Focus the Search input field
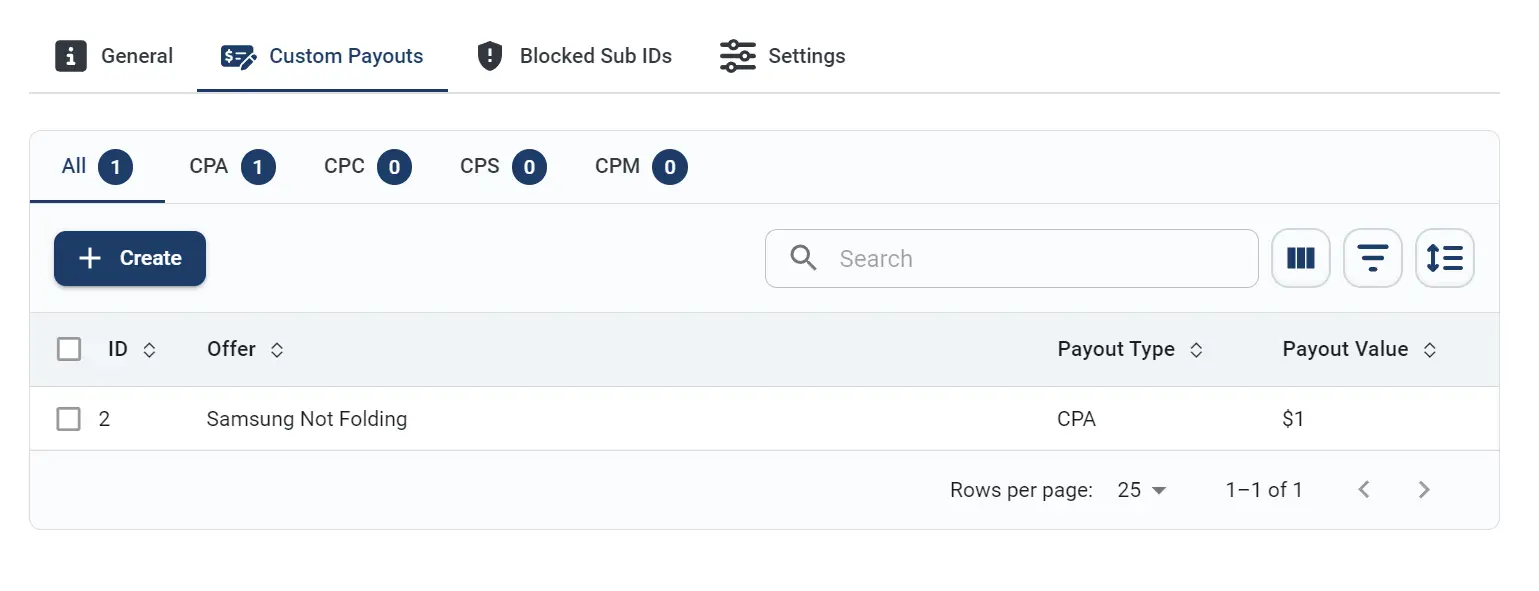 tap(1011, 259)
